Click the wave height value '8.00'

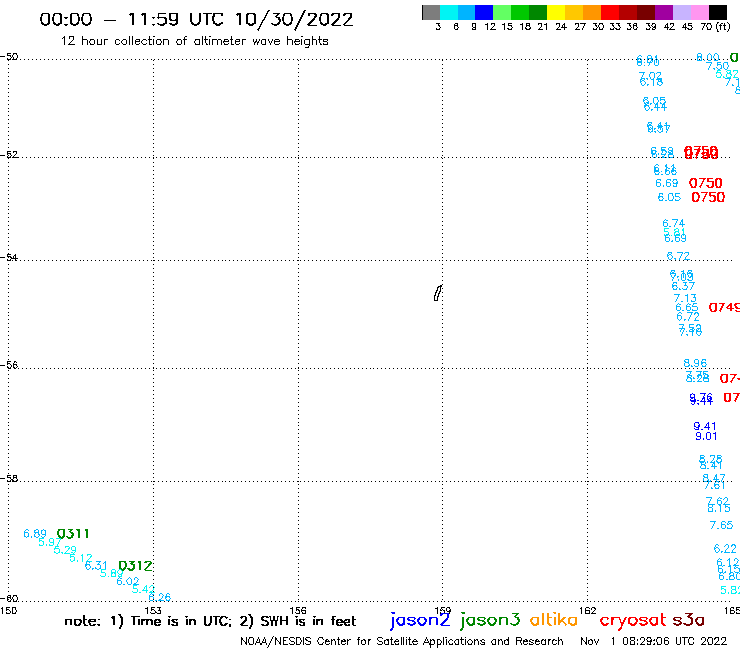point(708,57)
